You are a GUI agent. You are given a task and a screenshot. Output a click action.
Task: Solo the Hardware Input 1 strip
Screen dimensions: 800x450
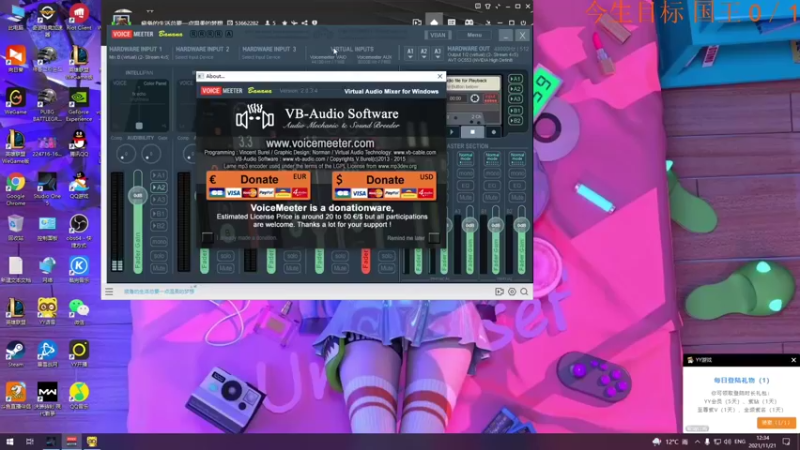pos(159,256)
